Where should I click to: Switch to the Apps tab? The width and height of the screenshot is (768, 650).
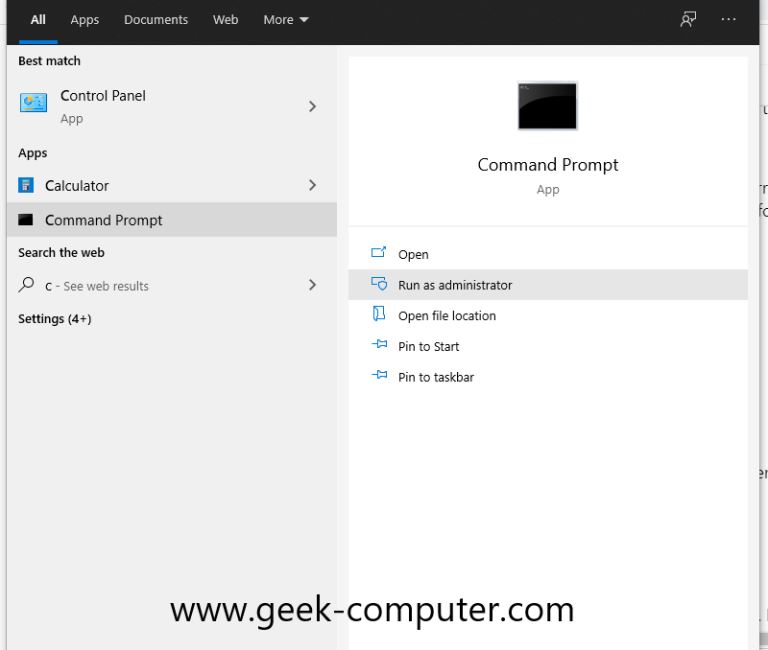tap(85, 20)
